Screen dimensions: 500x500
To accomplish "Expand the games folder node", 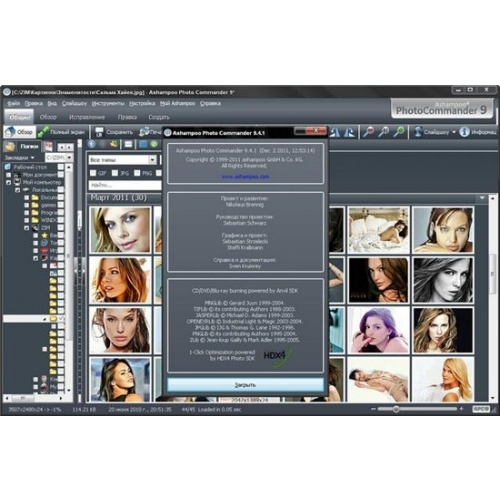I will 26,205.
